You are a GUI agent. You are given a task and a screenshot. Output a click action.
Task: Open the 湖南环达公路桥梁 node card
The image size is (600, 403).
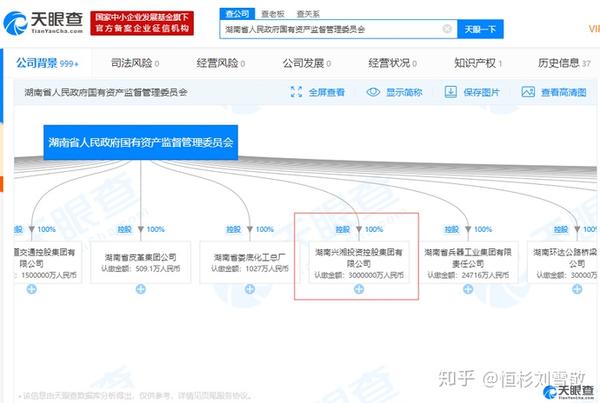point(563,262)
